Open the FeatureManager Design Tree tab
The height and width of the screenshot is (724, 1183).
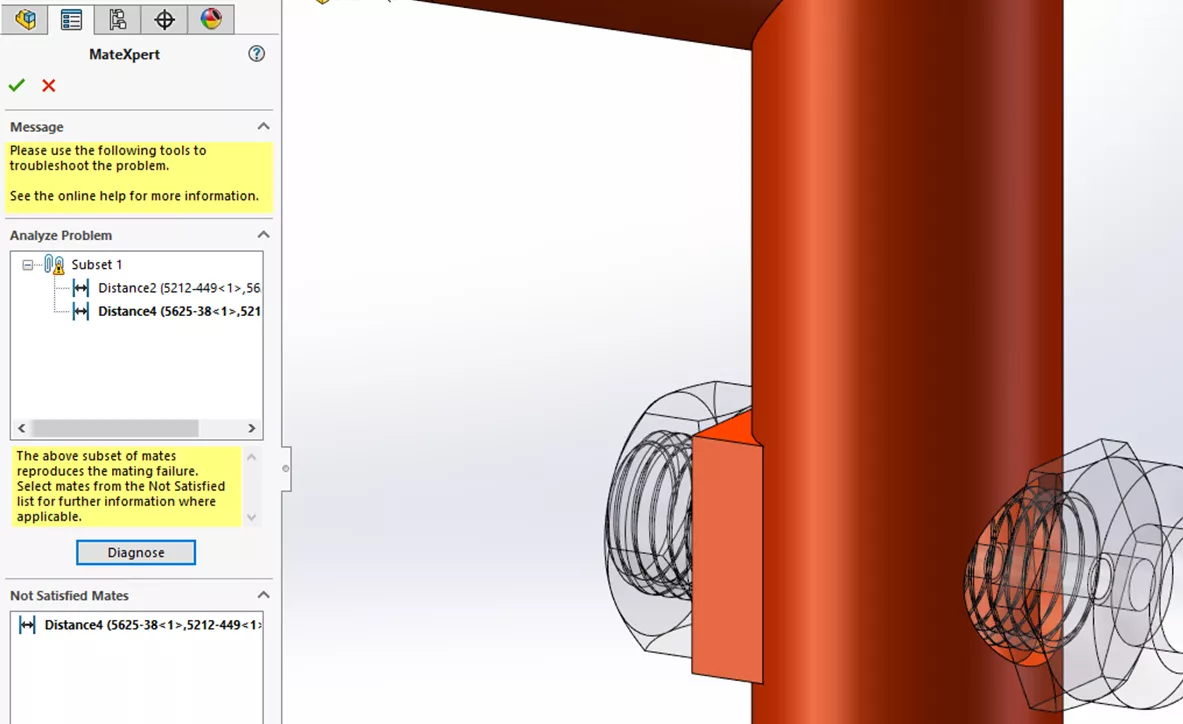click(25, 19)
